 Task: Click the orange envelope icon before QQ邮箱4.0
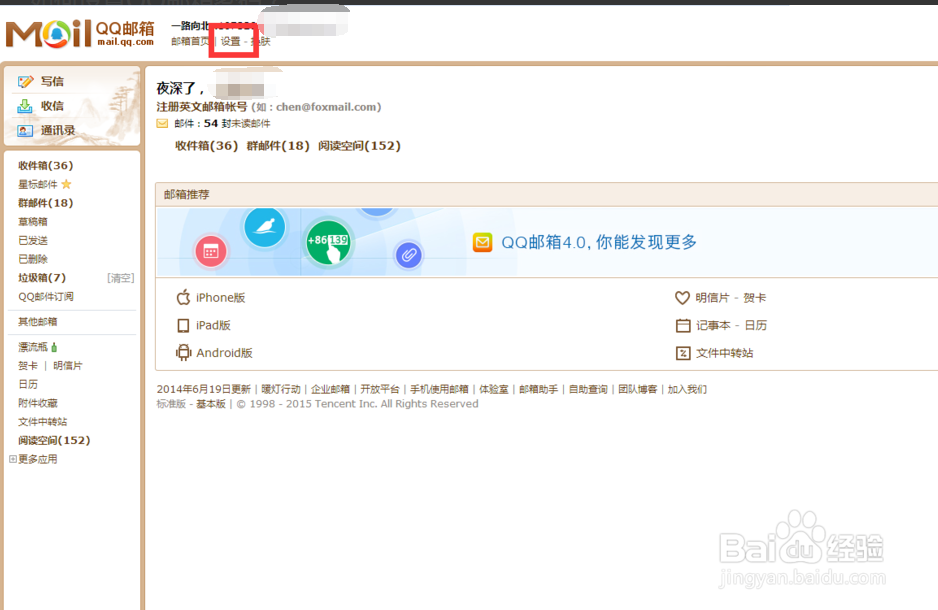(x=483, y=242)
